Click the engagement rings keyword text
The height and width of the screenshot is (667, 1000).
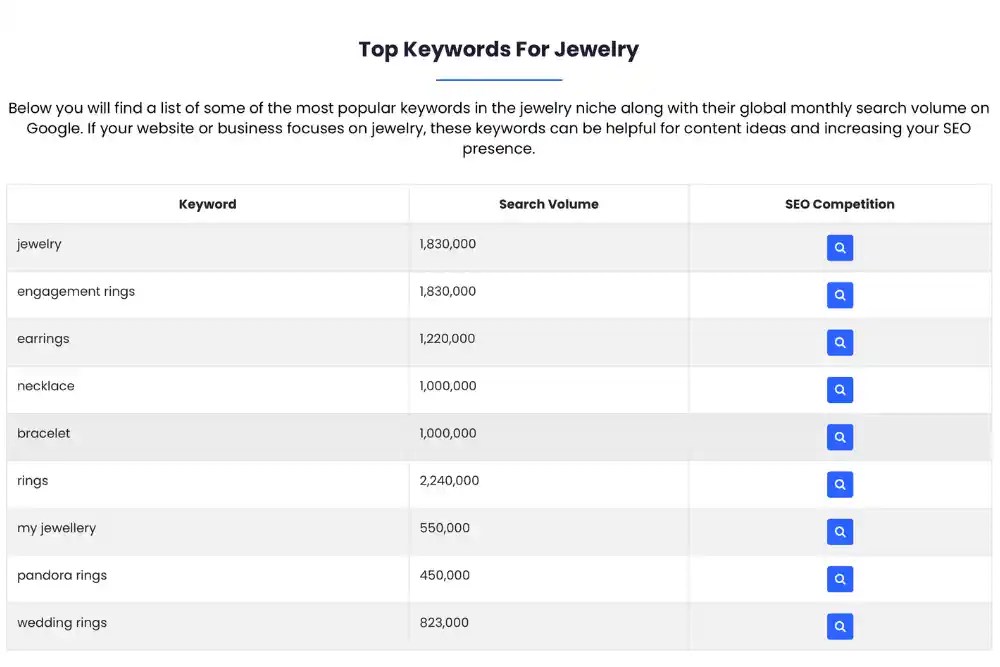pos(76,292)
